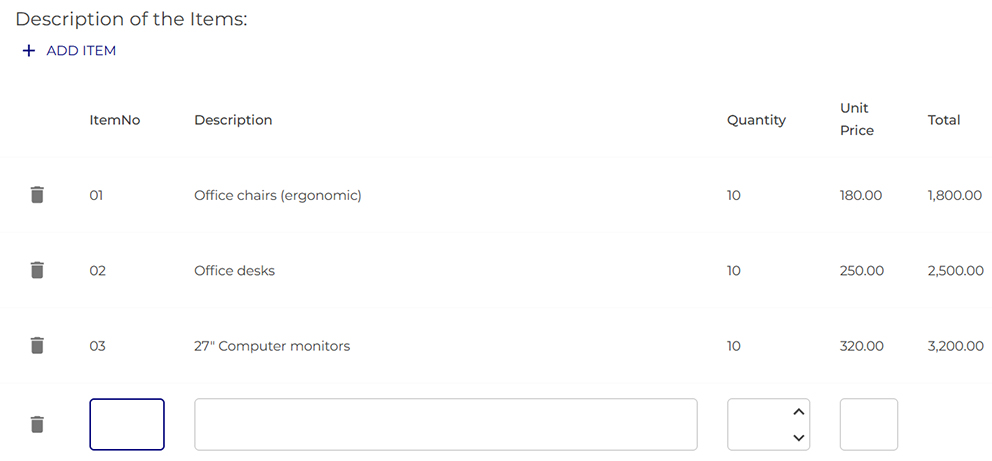This screenshot has width=992, height=461.
Task: Delete the empty new item row
Action: [x=37, y=424]
